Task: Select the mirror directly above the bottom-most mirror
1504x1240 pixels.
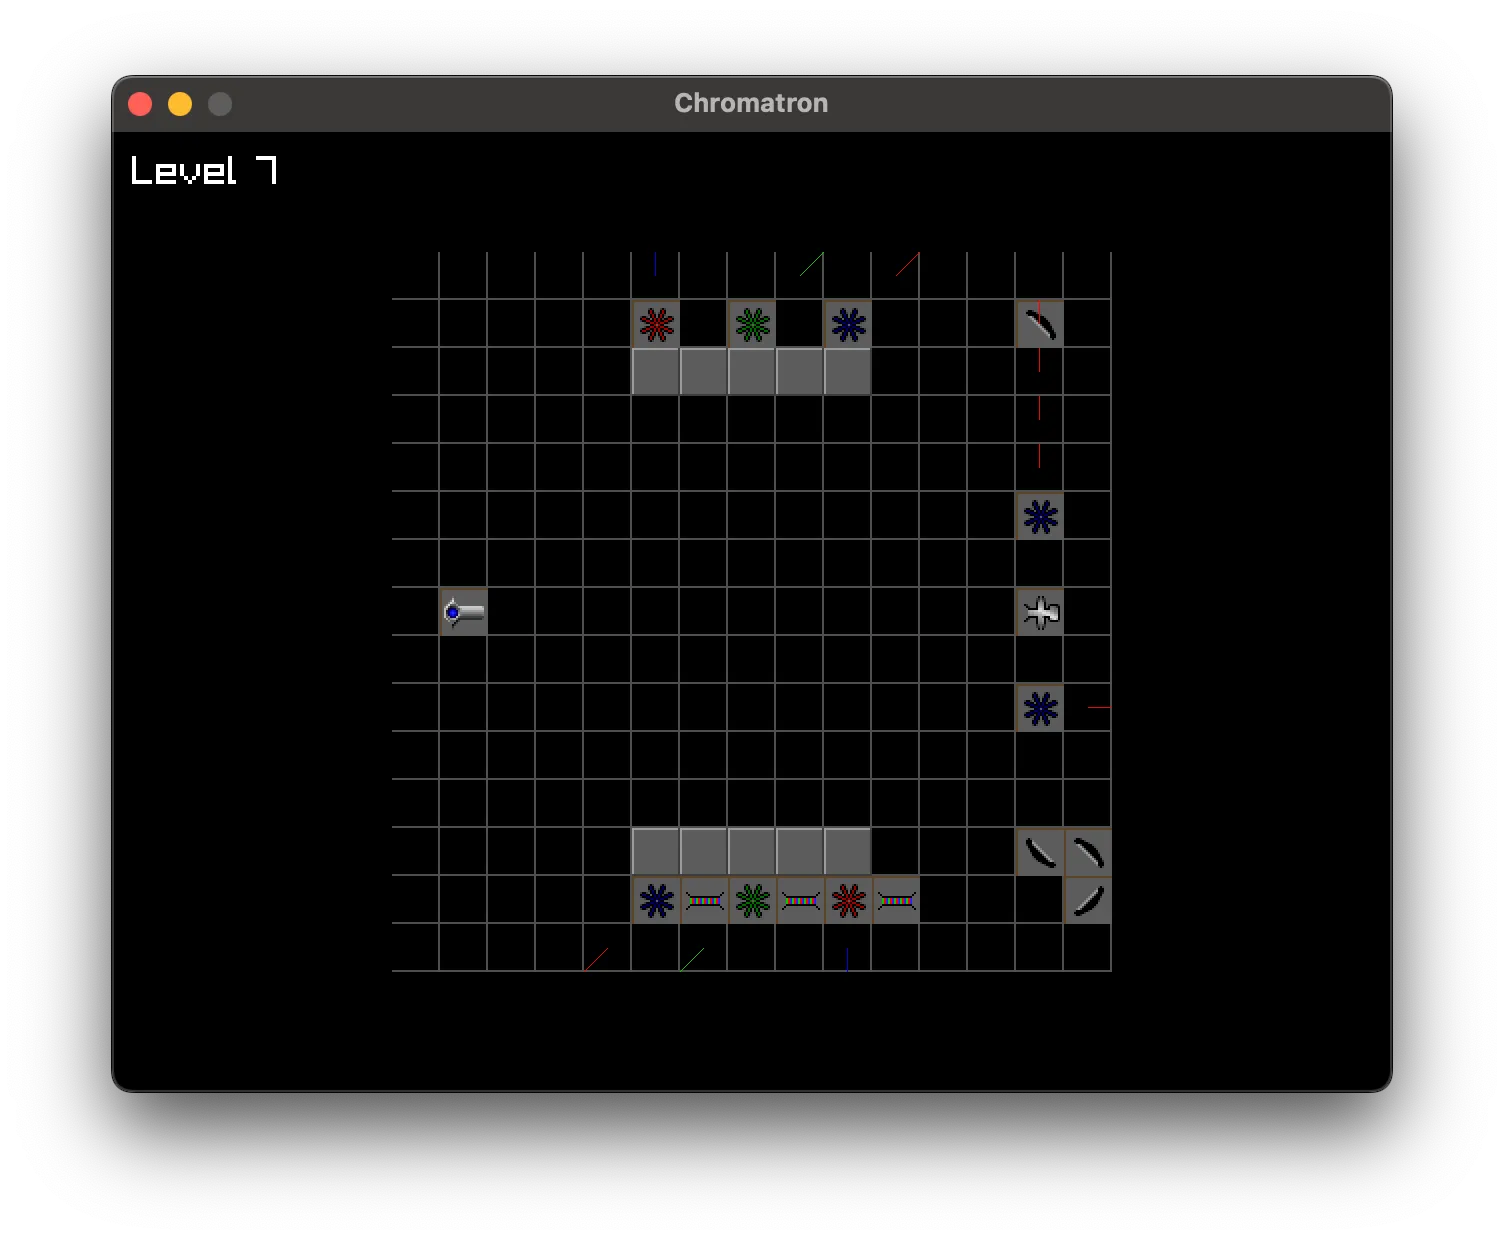Action: (x=1088, y=852)
